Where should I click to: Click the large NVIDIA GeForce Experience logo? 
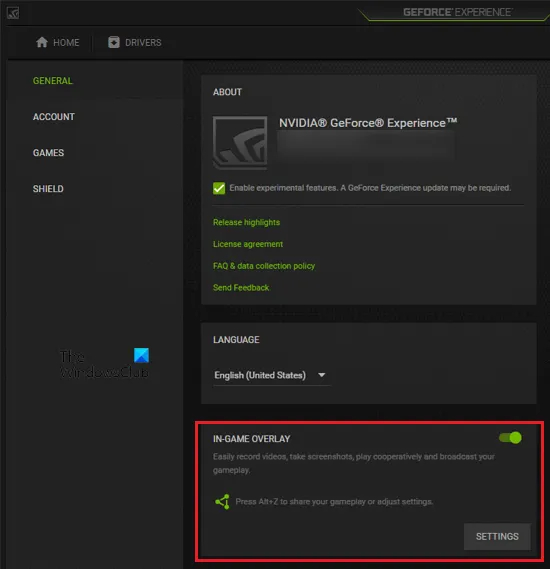(240, 143)
